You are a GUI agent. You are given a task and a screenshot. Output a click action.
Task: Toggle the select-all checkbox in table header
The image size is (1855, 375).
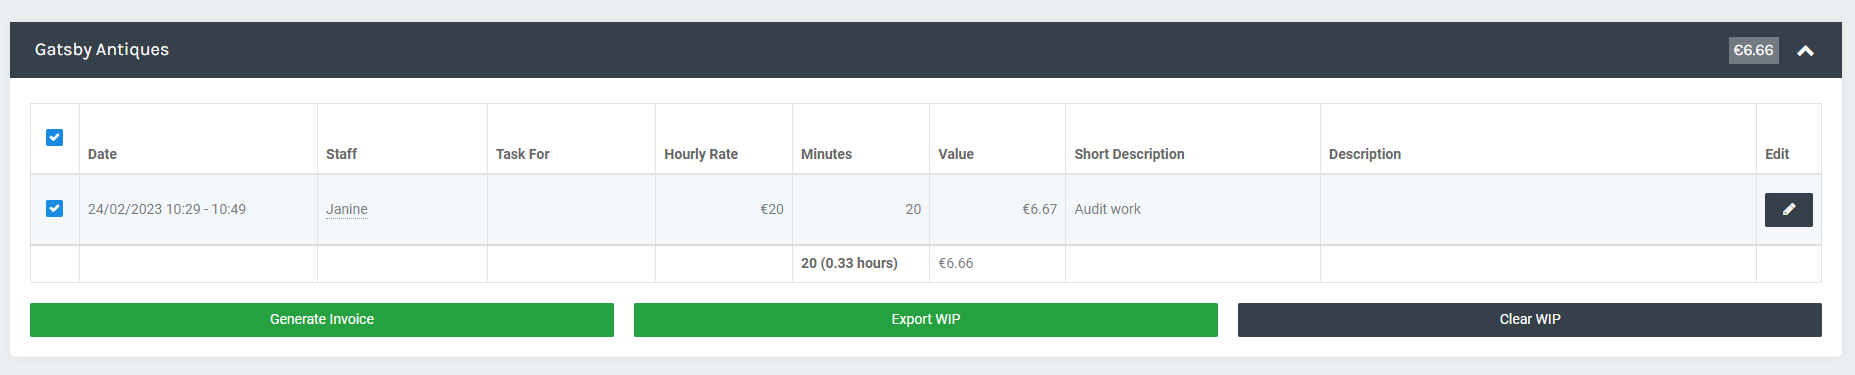point(55,137)
